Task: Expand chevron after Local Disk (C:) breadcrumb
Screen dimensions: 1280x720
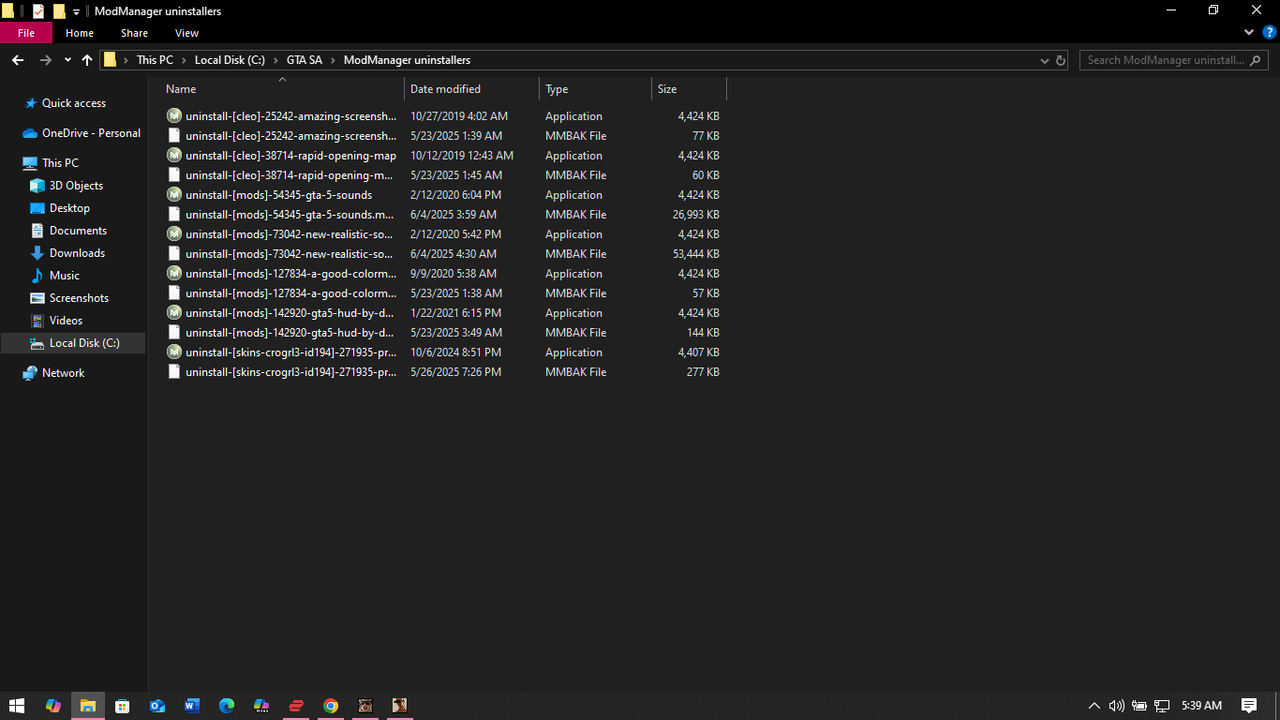Action: (x=276, y=60)
